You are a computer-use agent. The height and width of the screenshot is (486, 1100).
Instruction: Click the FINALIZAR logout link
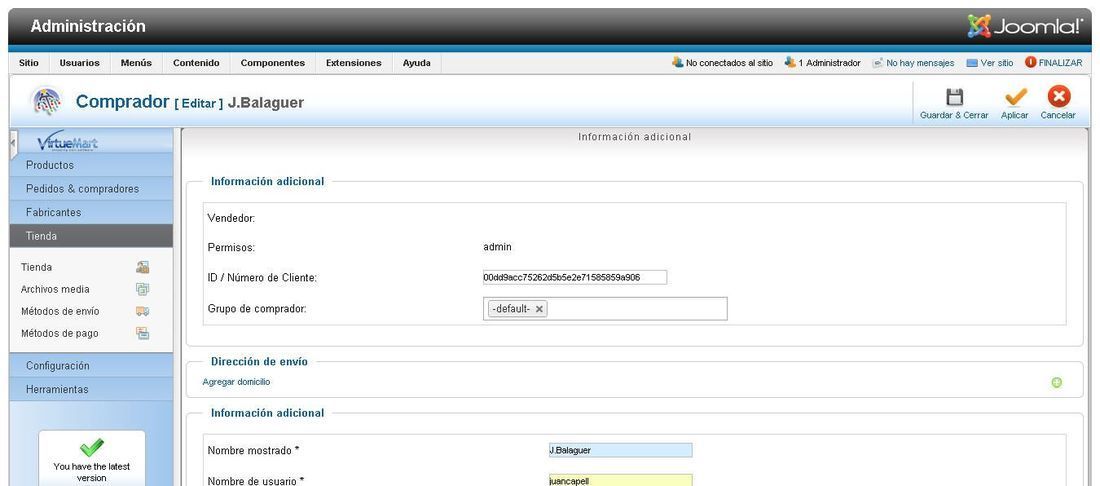(1060, 63)
